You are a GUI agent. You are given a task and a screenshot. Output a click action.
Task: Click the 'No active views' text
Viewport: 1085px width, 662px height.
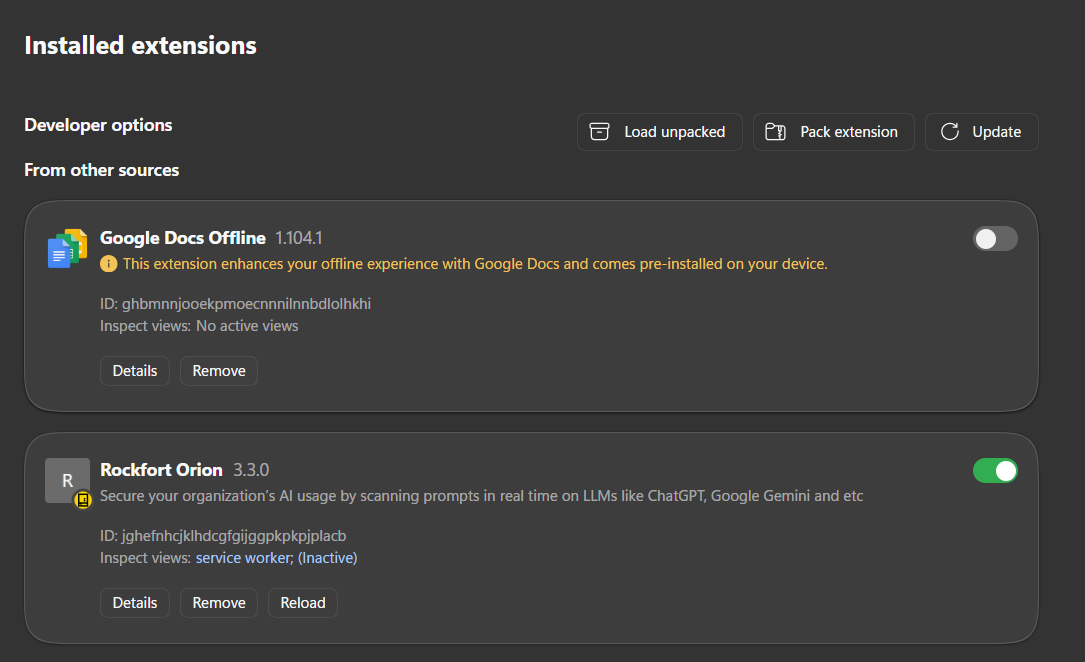[x=247, y=326]
